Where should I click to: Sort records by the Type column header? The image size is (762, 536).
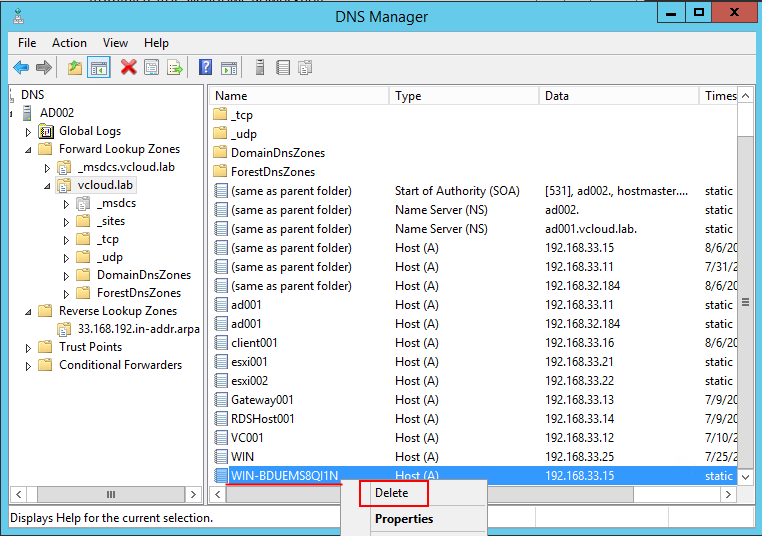click(x=464, y=96)
